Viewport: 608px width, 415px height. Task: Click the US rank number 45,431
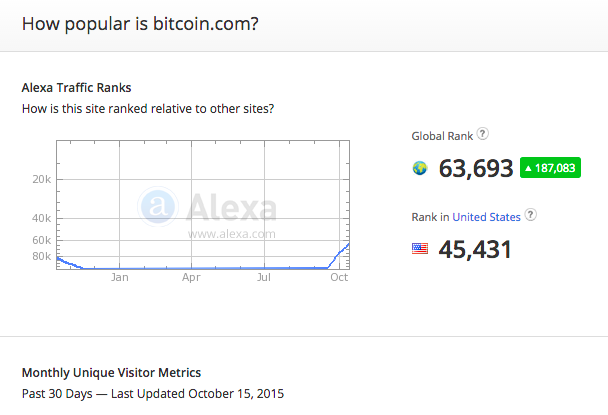(x=475, y=249)
